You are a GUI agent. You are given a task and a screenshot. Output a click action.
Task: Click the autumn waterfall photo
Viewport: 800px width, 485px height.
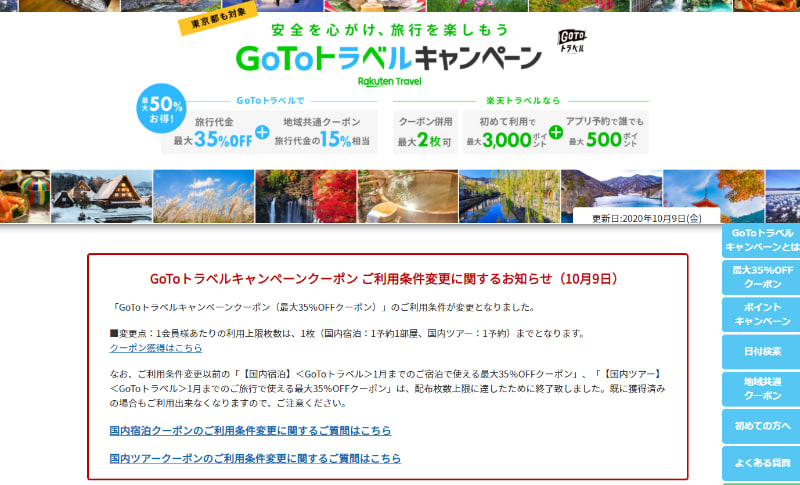306,196
